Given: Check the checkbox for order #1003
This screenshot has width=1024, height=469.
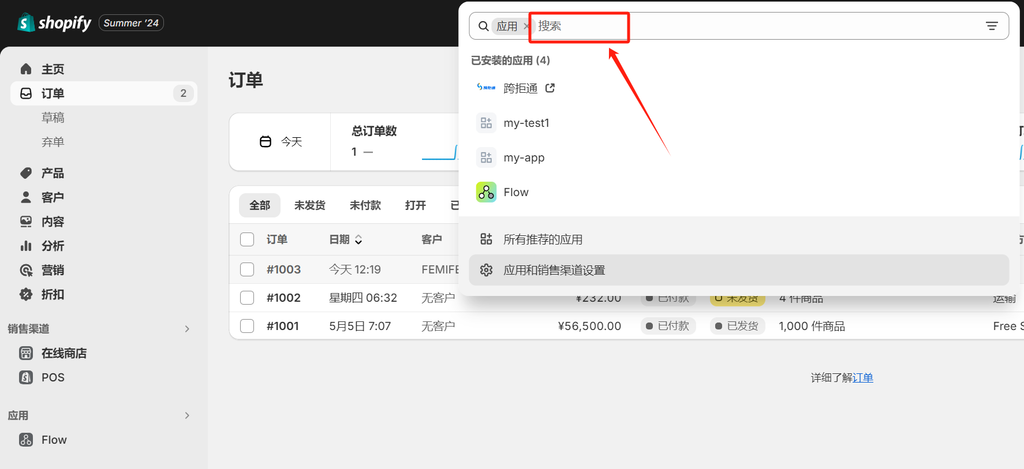Looking at the screenshot, I should [247, 269].
